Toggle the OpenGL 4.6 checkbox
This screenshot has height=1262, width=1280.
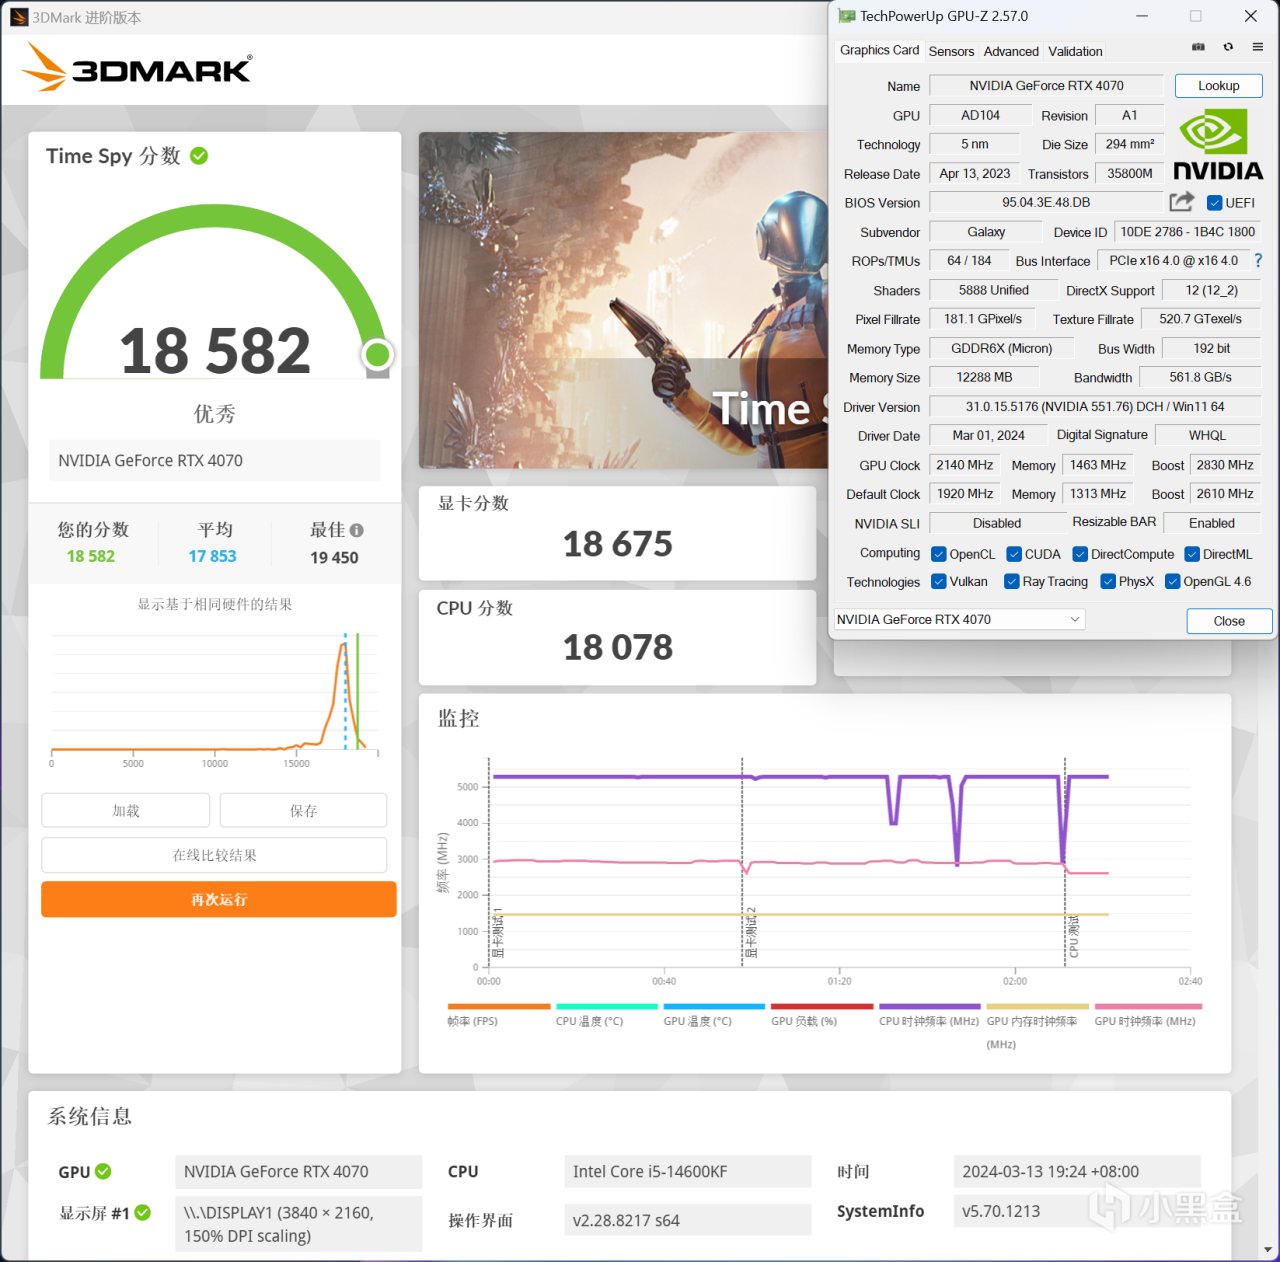[1173, 581]
